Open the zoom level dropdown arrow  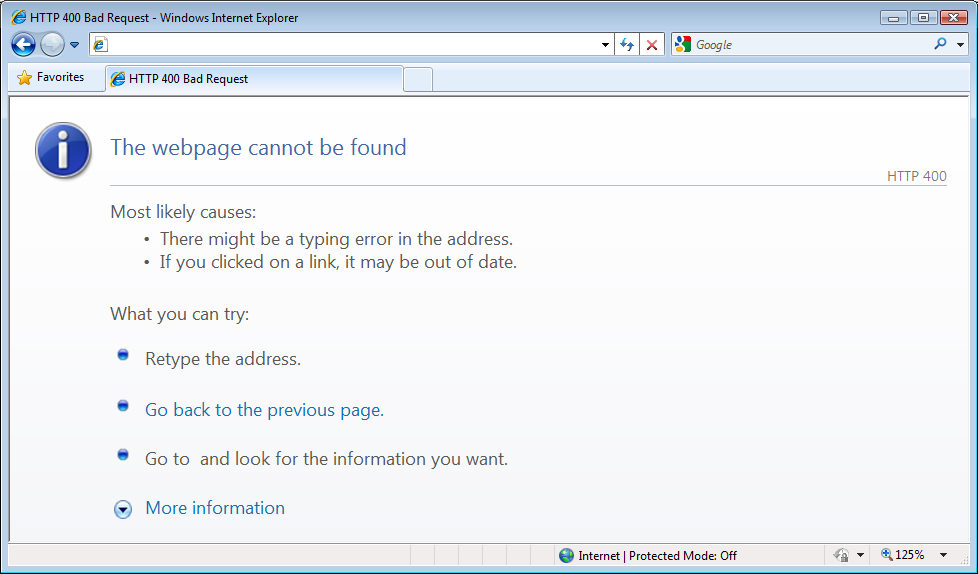(943, 555)
